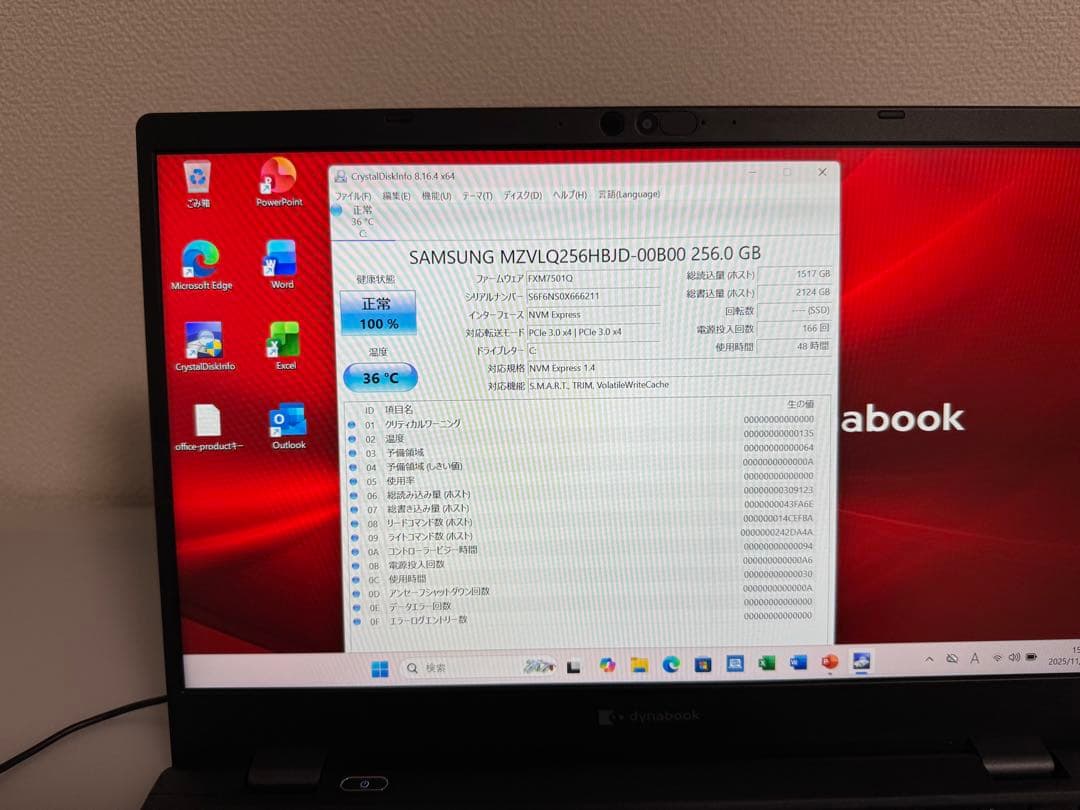Open the 機能(U) menu
The image size is (1080, 810).
coord(436,196)
